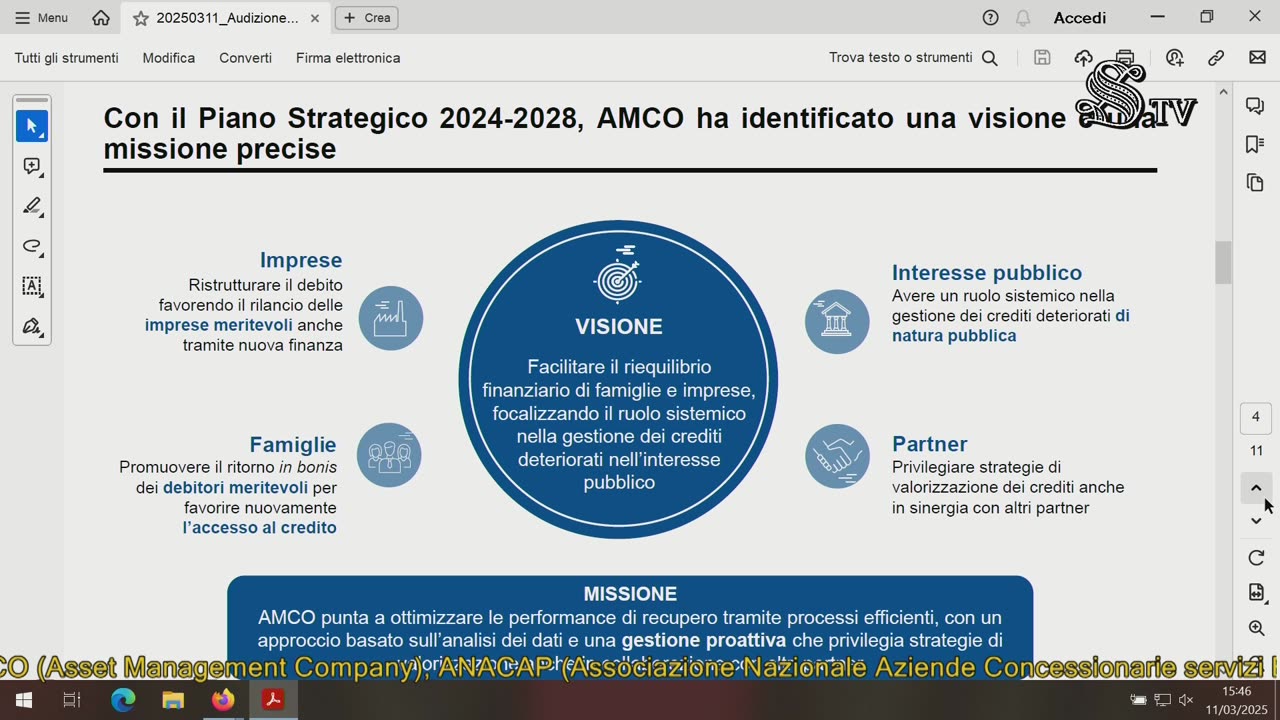Open the Modifica menu
Viewport: 1280px width, 720px height.
(169, 58)
